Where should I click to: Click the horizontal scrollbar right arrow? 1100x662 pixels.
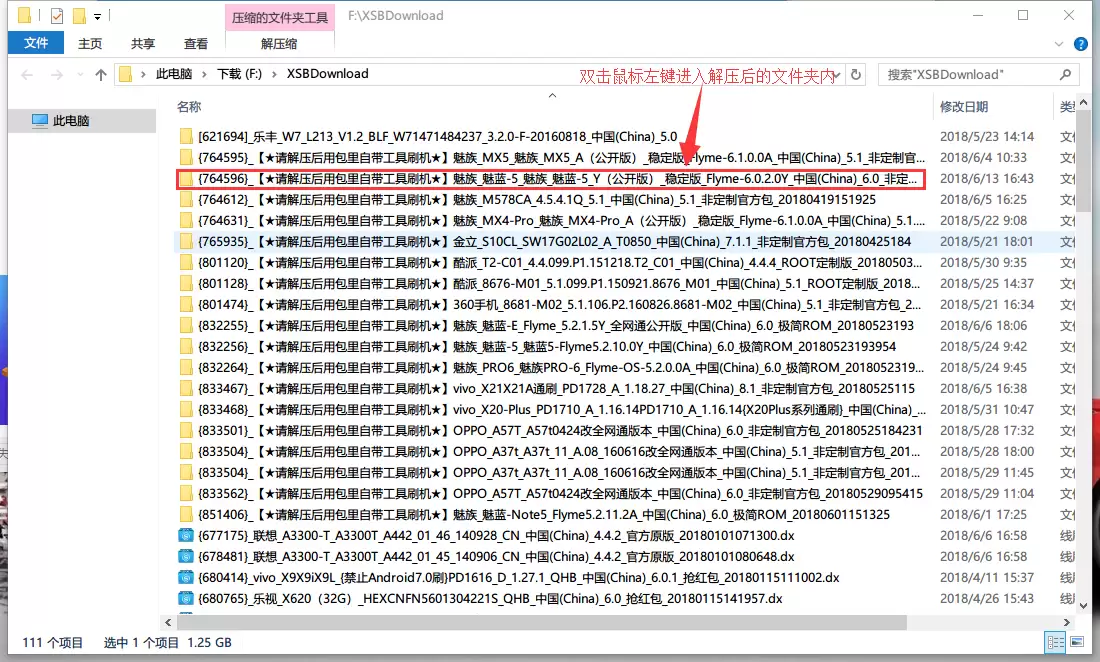[1066, 622]
